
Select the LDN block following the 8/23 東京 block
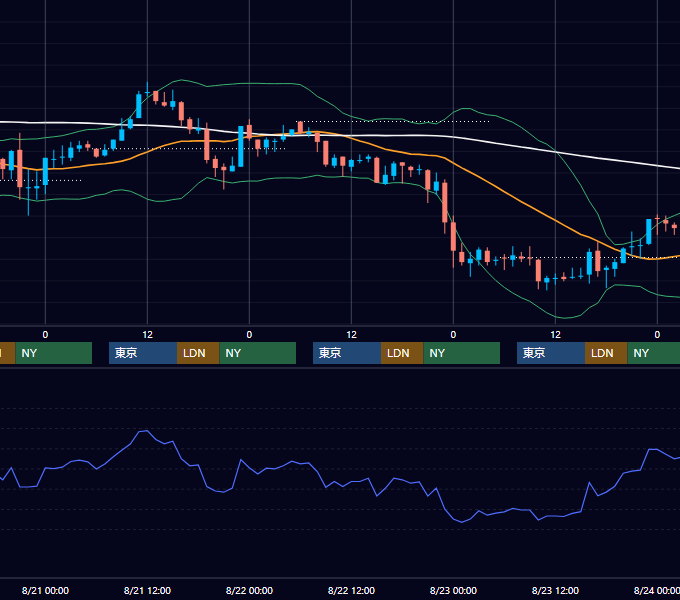click(x=606, y=353)
